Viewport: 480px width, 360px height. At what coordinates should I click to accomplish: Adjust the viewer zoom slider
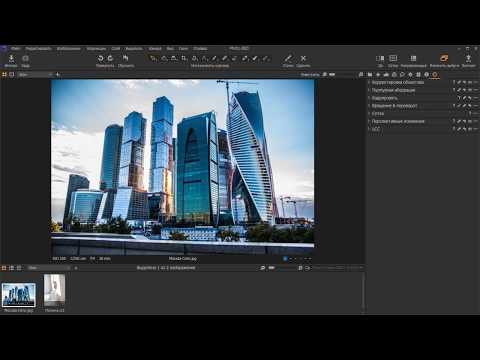(332, 75)
